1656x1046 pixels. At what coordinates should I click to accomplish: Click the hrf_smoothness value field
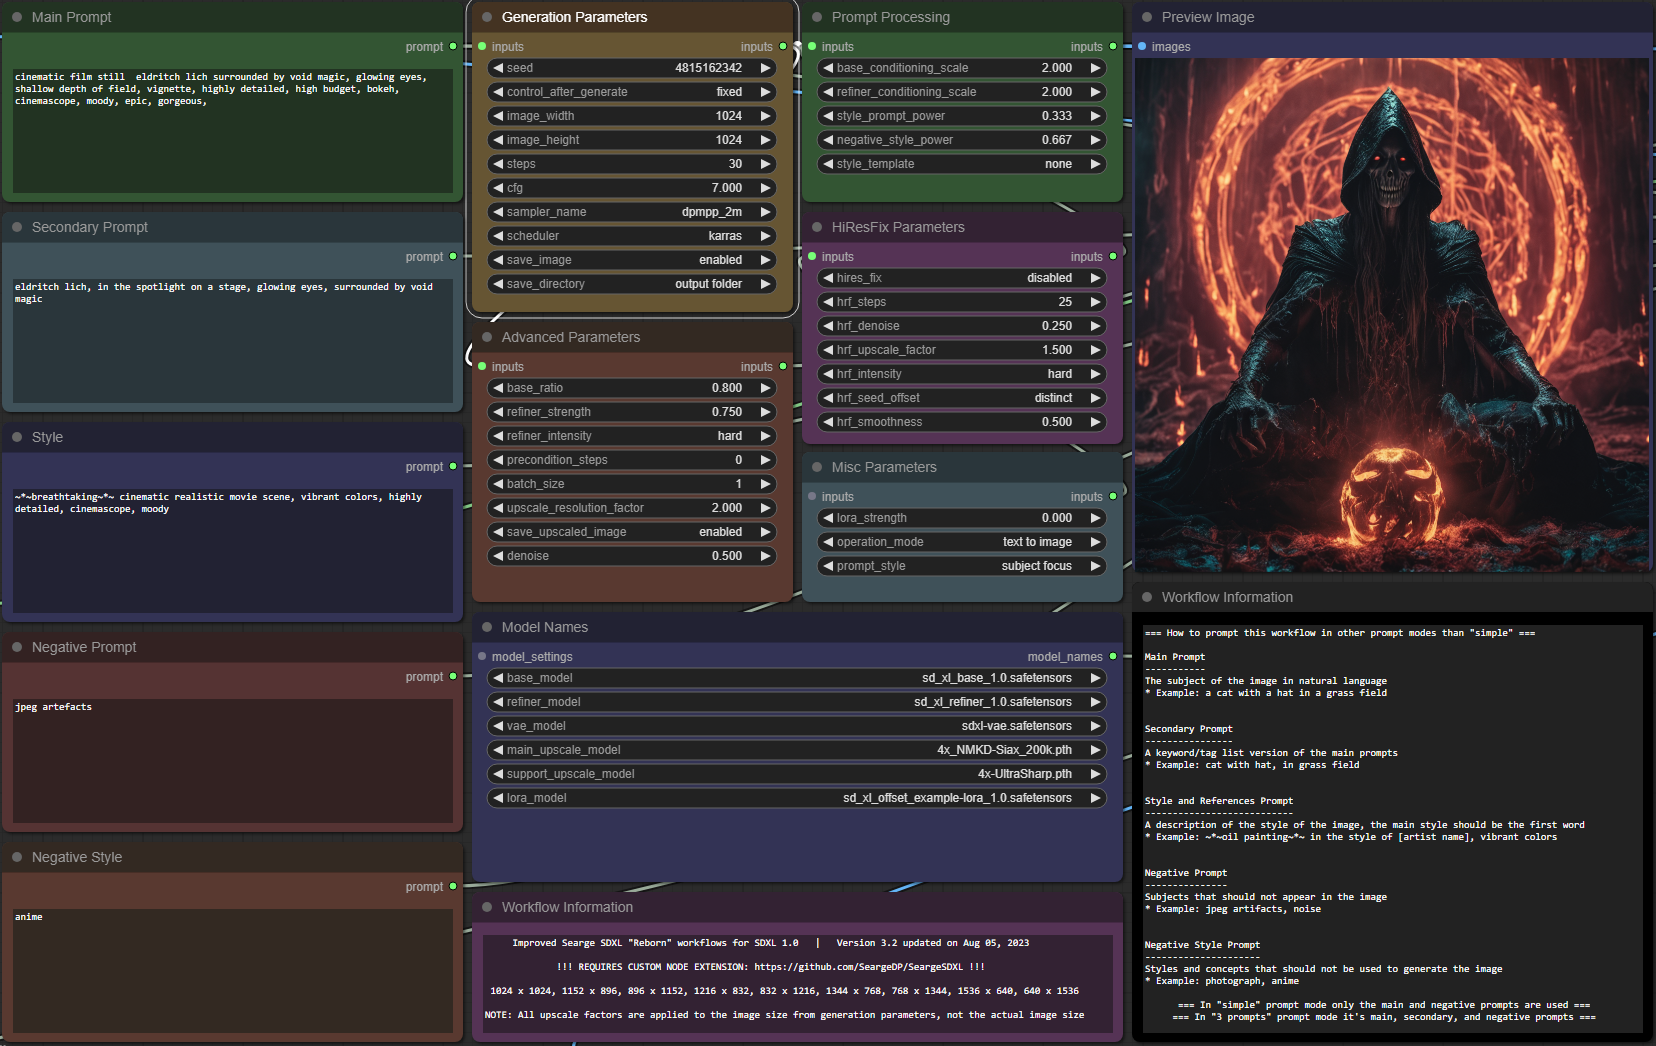coord(962,422)
